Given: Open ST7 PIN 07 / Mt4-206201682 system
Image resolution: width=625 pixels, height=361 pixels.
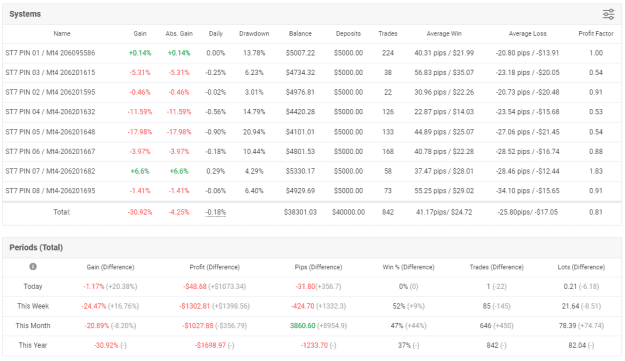Looking at the screenshot, I should [50, 171].
